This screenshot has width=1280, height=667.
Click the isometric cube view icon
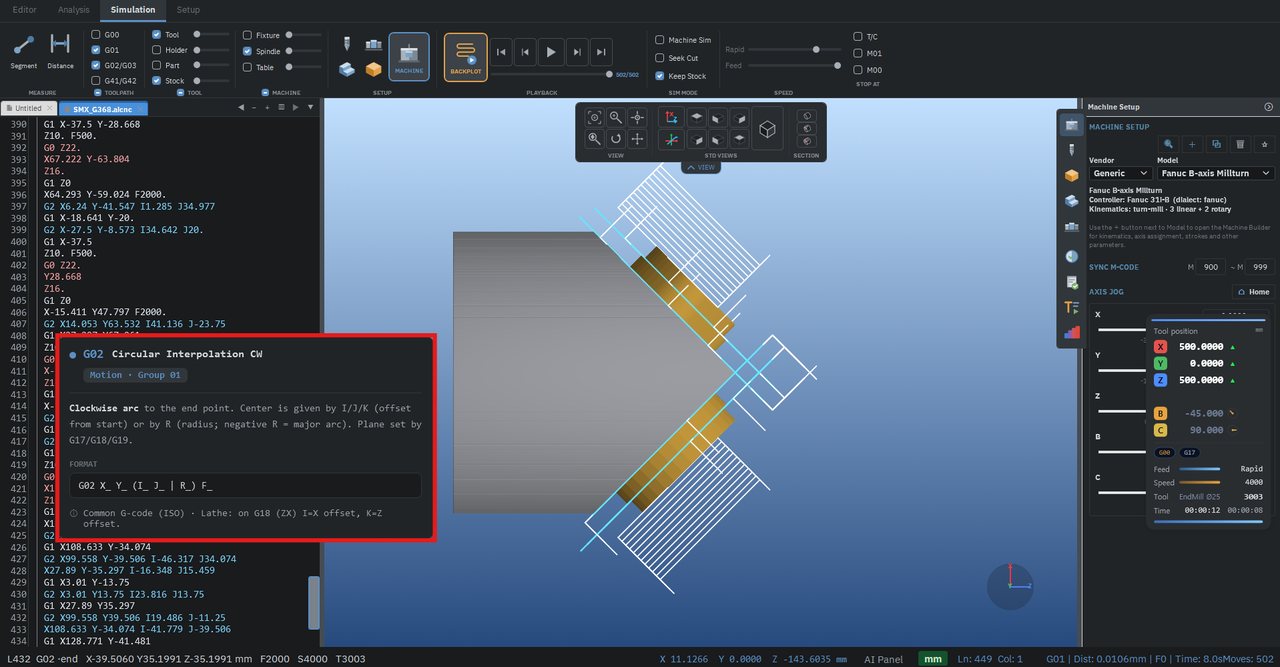(x=768, y=129)
